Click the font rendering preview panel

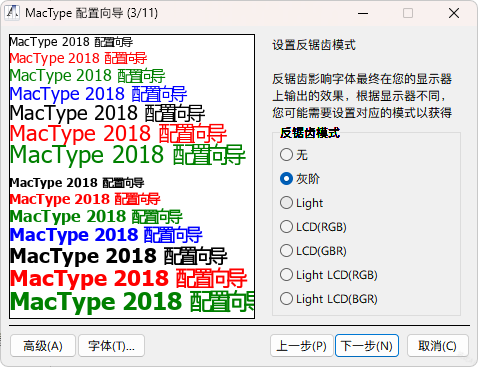[132, 176]
